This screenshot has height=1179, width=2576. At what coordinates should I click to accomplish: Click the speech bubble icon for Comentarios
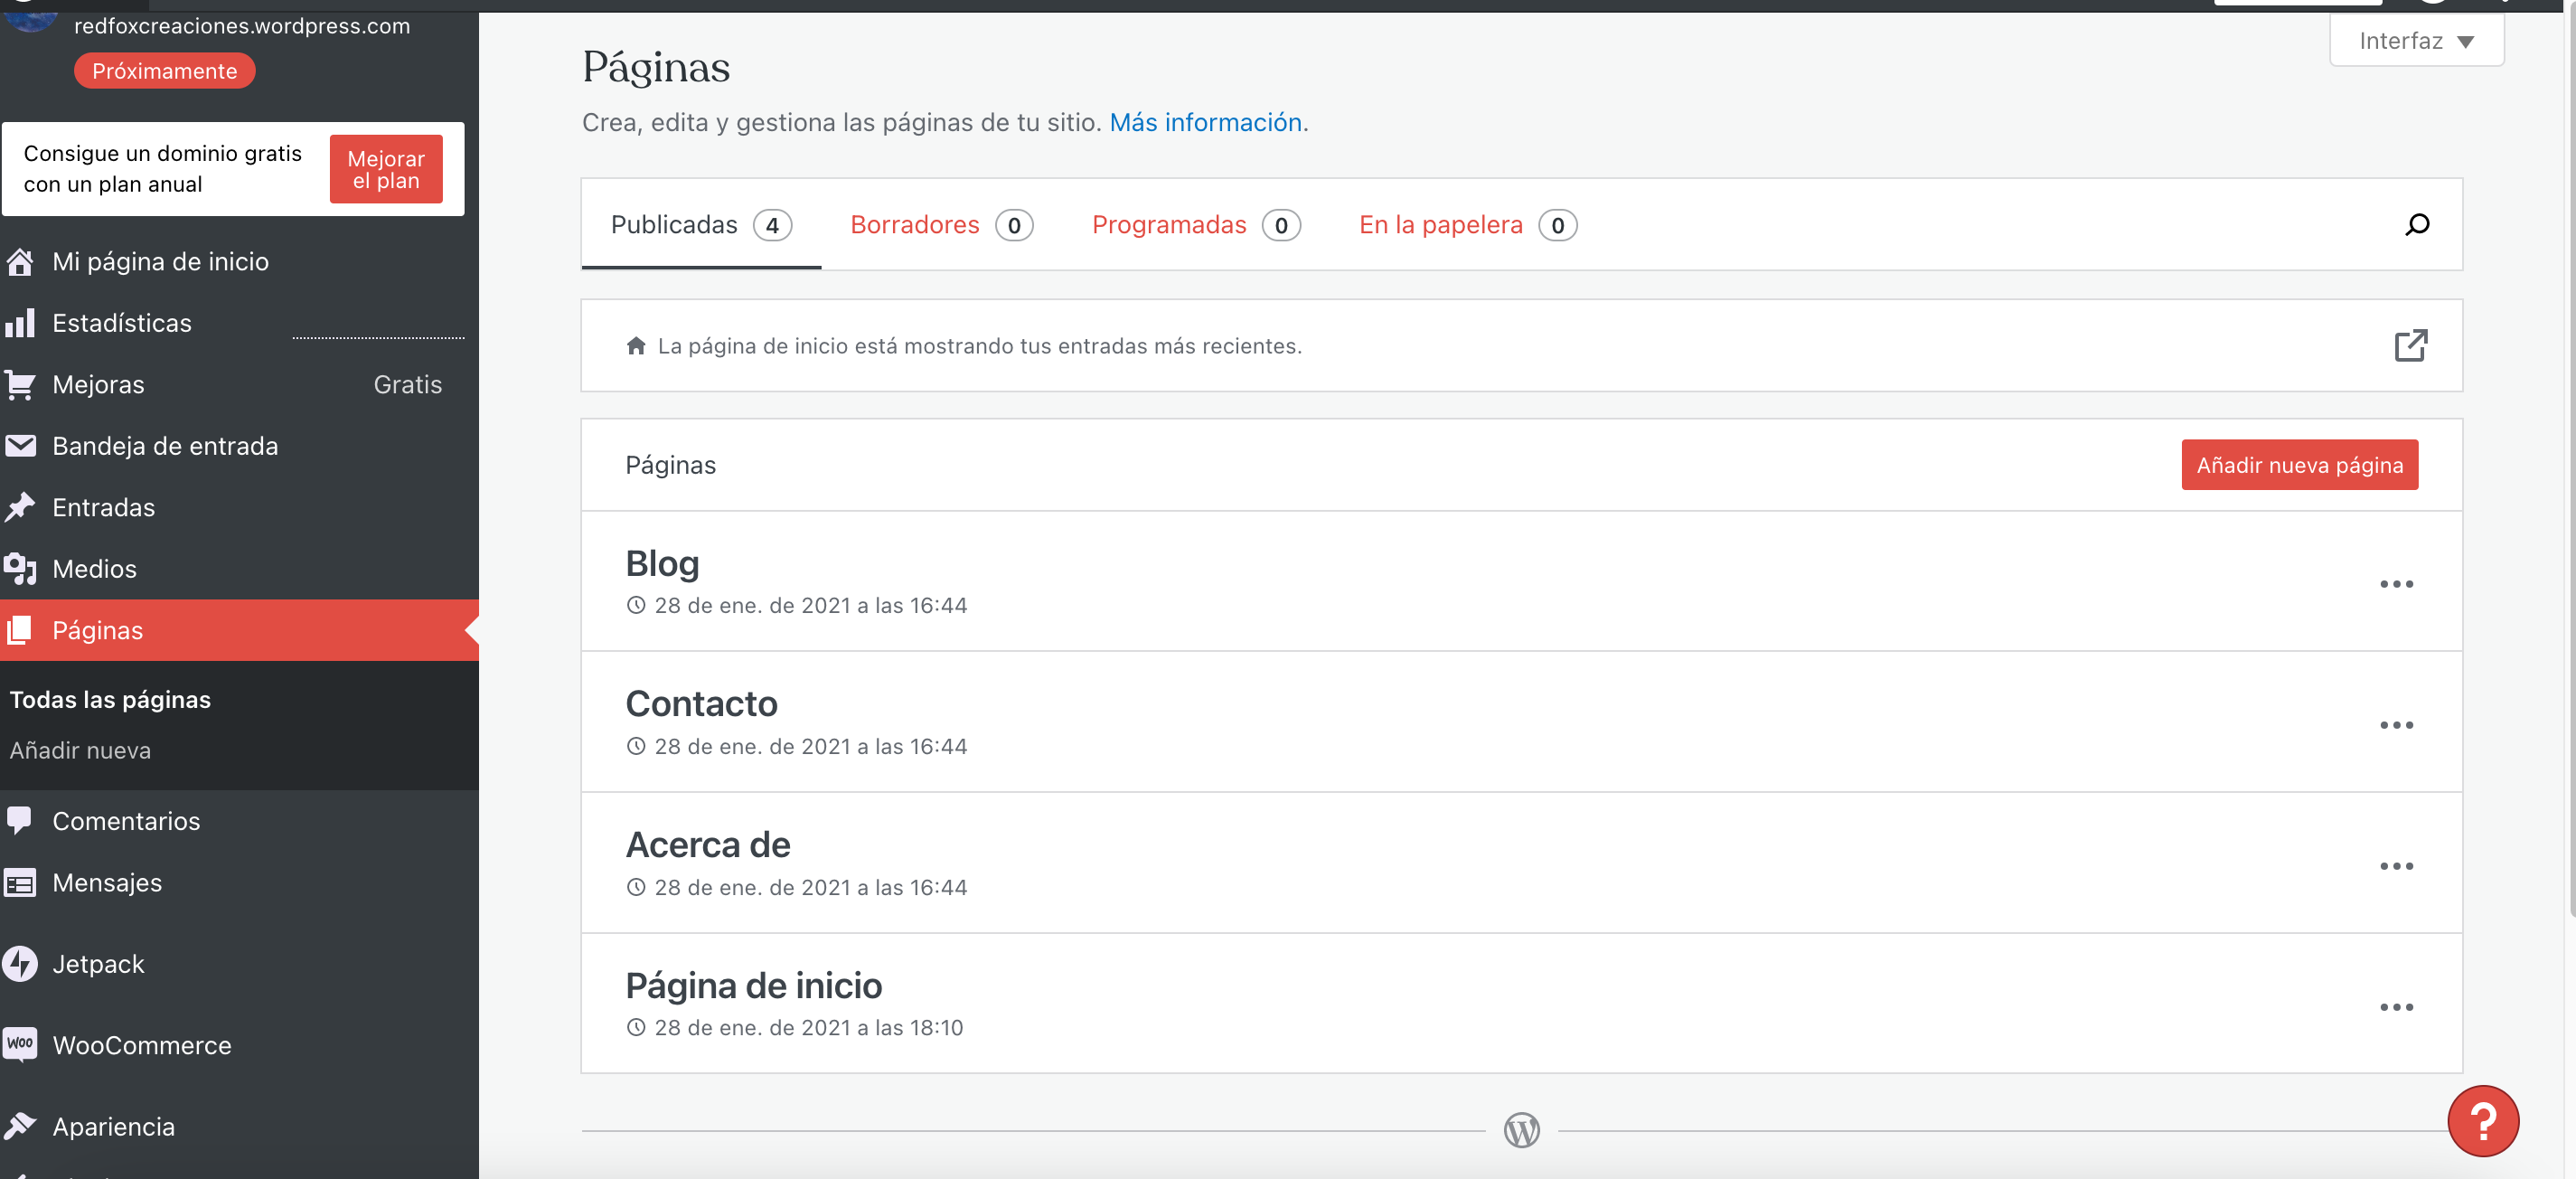pos(20,821)
